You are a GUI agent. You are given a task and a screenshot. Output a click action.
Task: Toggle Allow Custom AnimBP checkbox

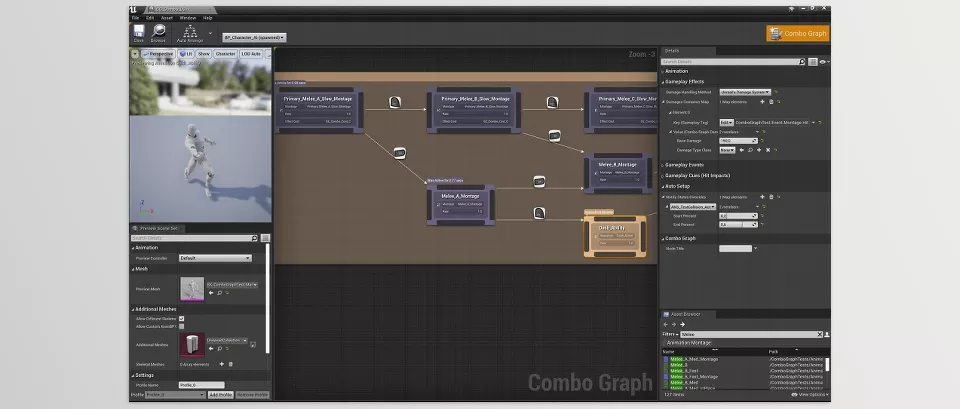(181, 327)
